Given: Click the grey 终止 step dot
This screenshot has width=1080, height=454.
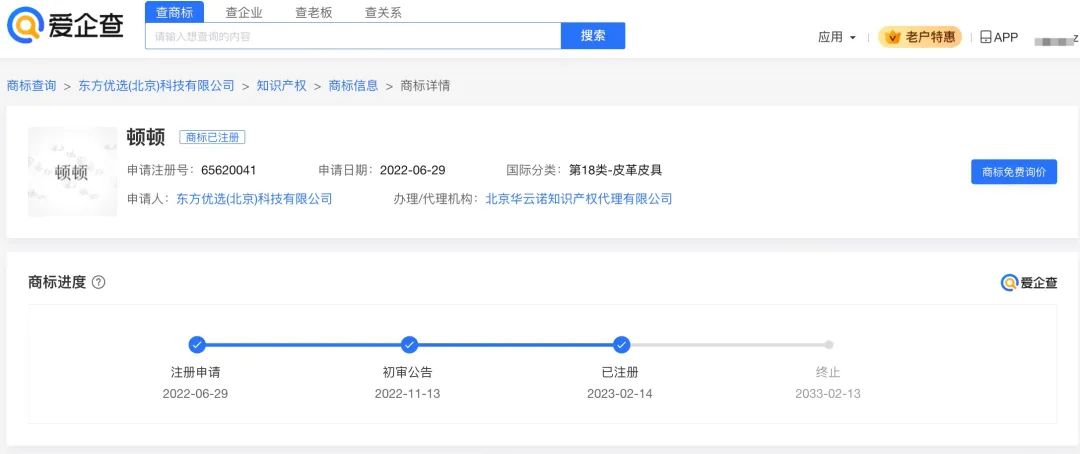Looking at the screenshot, I should pos(828,345).
